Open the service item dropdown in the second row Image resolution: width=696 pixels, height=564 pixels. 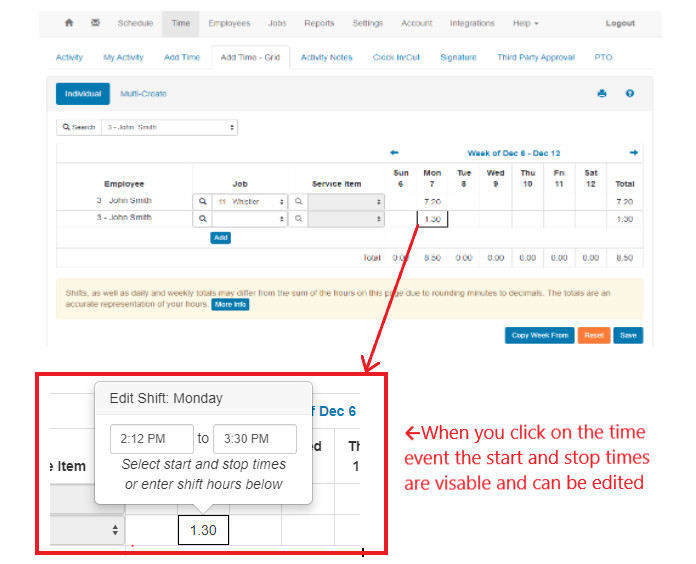click(x=346, y=219)
